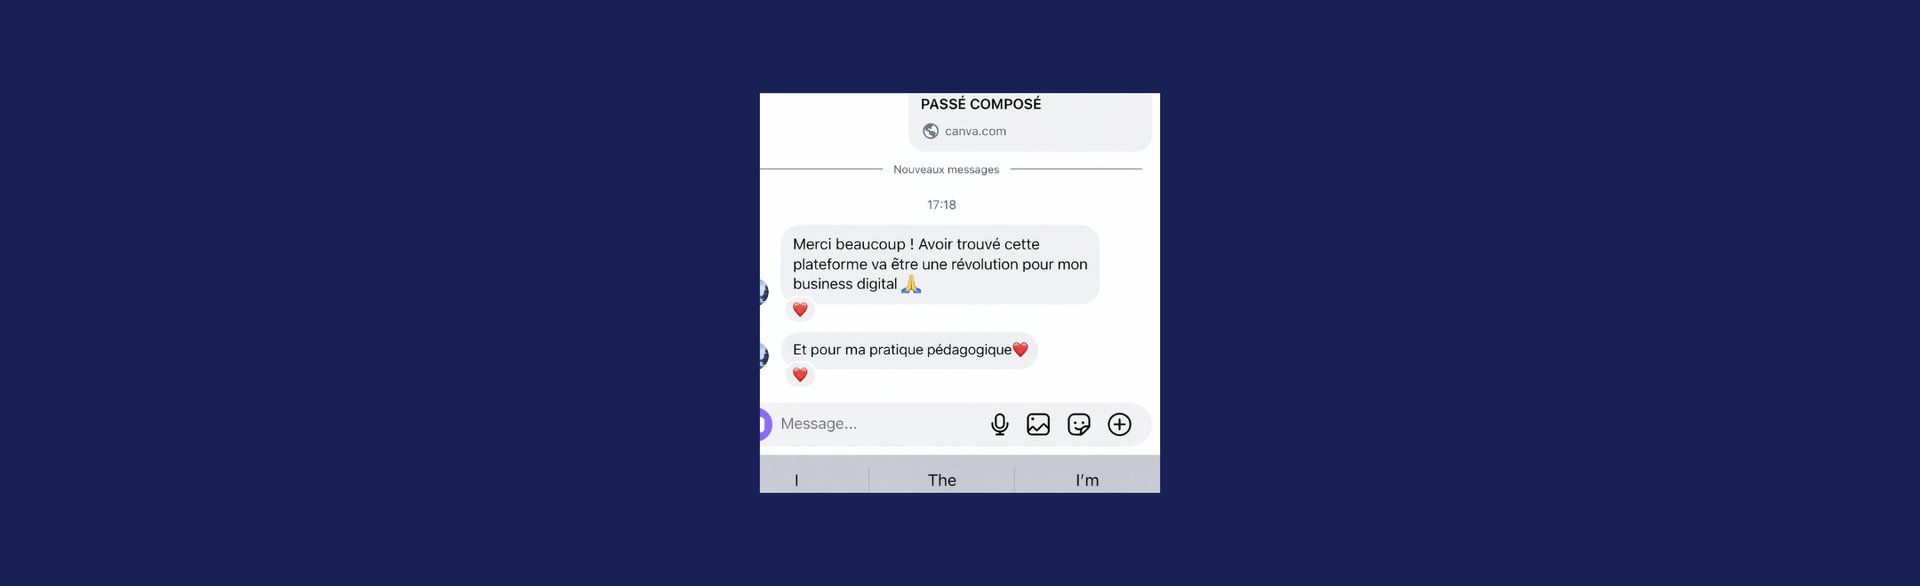Choose keyboard suggestion "I'm"
Image resolution: width=1920 pixels, height=586 pixels.
(1087, 480)
